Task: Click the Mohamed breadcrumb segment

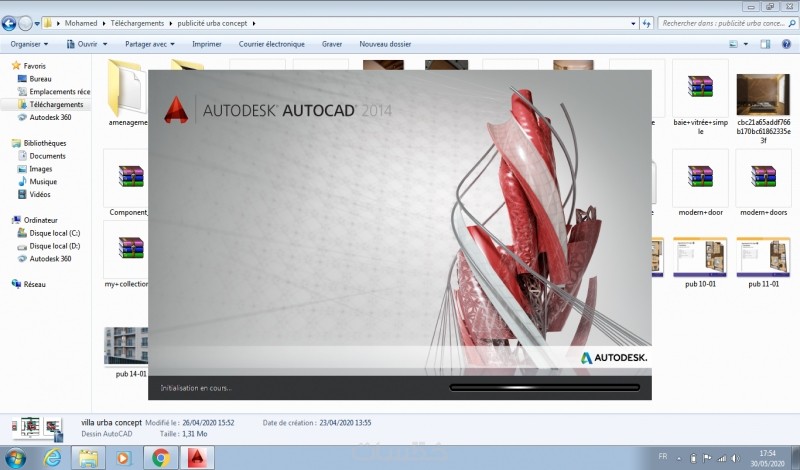Action: (81, 23)
